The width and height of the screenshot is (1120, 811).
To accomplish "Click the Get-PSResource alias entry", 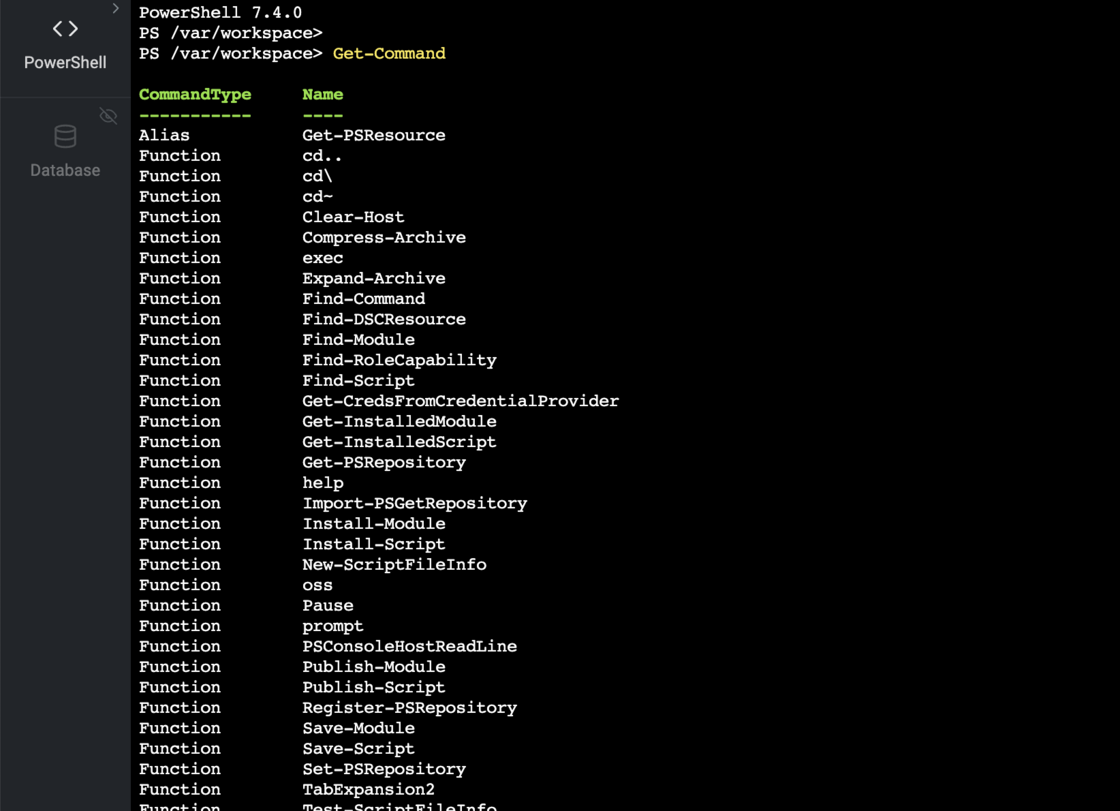I will 373,135.
